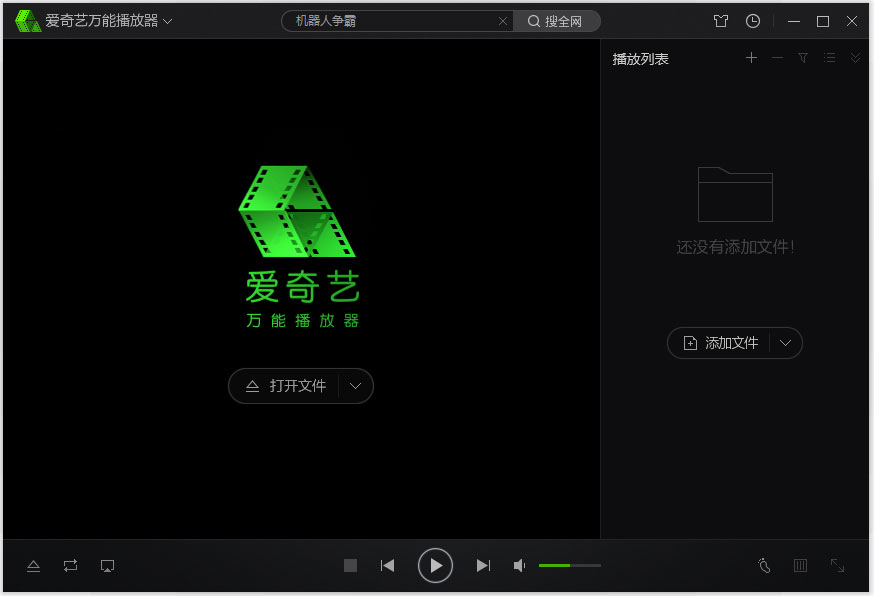Add item with playlist plus icon
Screen dimensions: 874x596
point(751,58)
